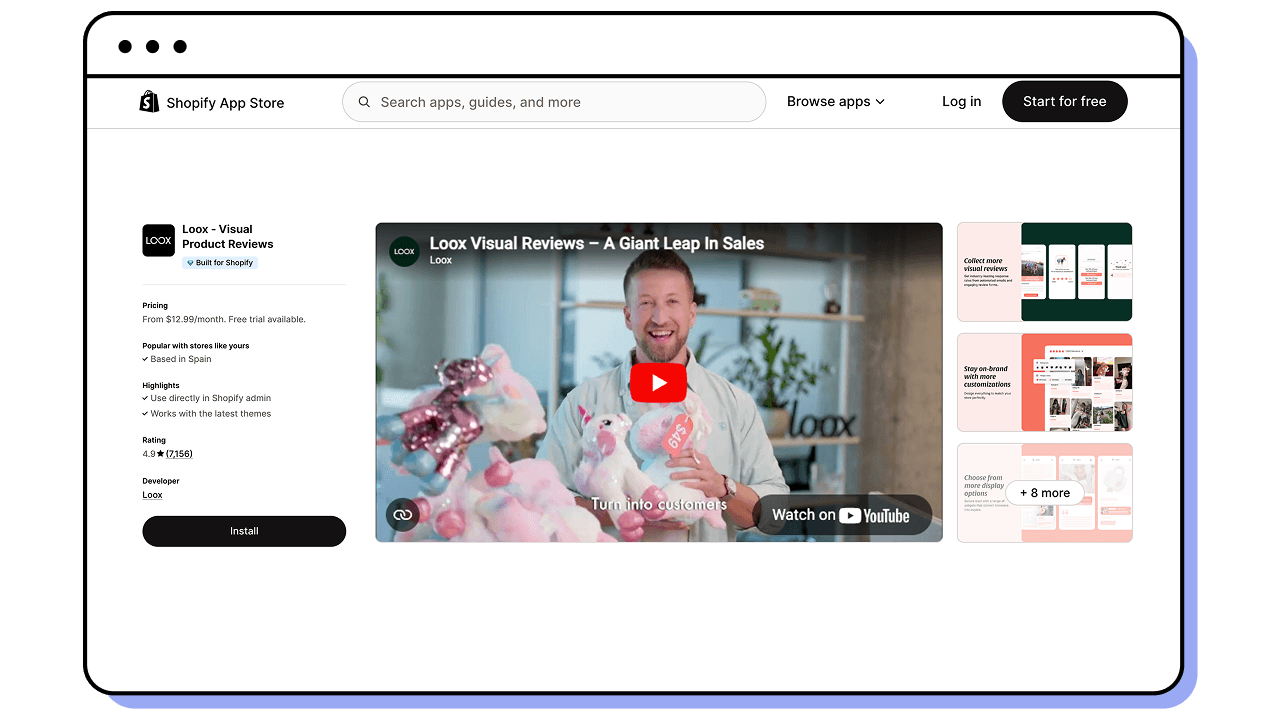
Task: Install the Loox app
Action: tap(244, 531)
